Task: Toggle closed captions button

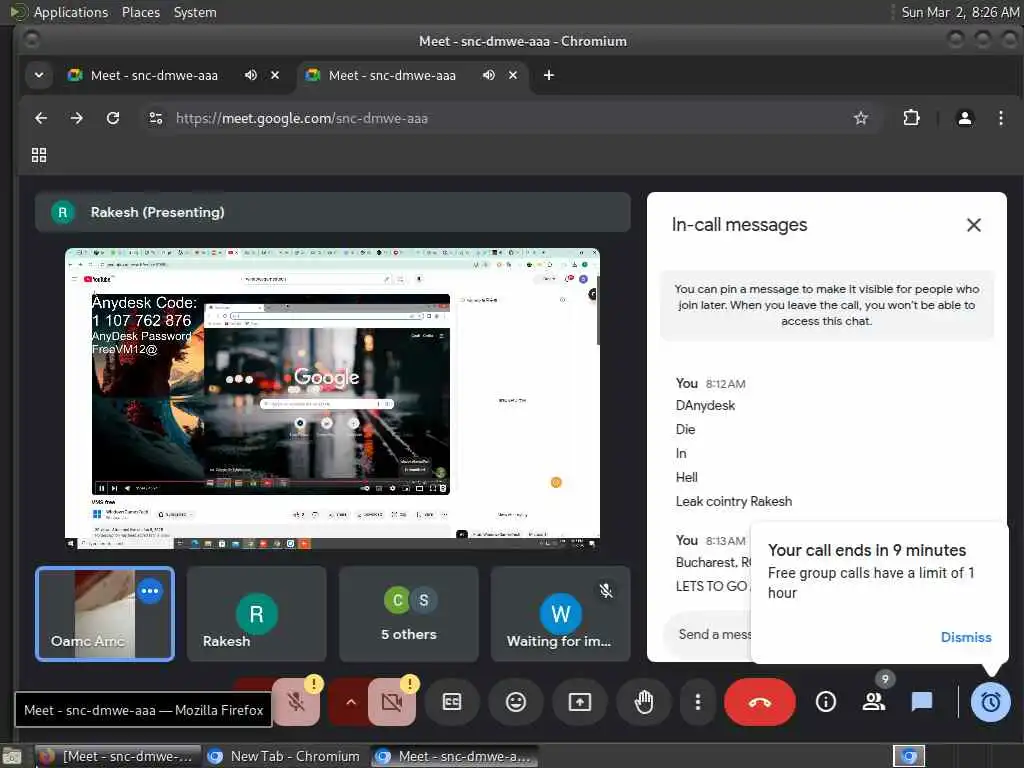Action: pos(452,702)
